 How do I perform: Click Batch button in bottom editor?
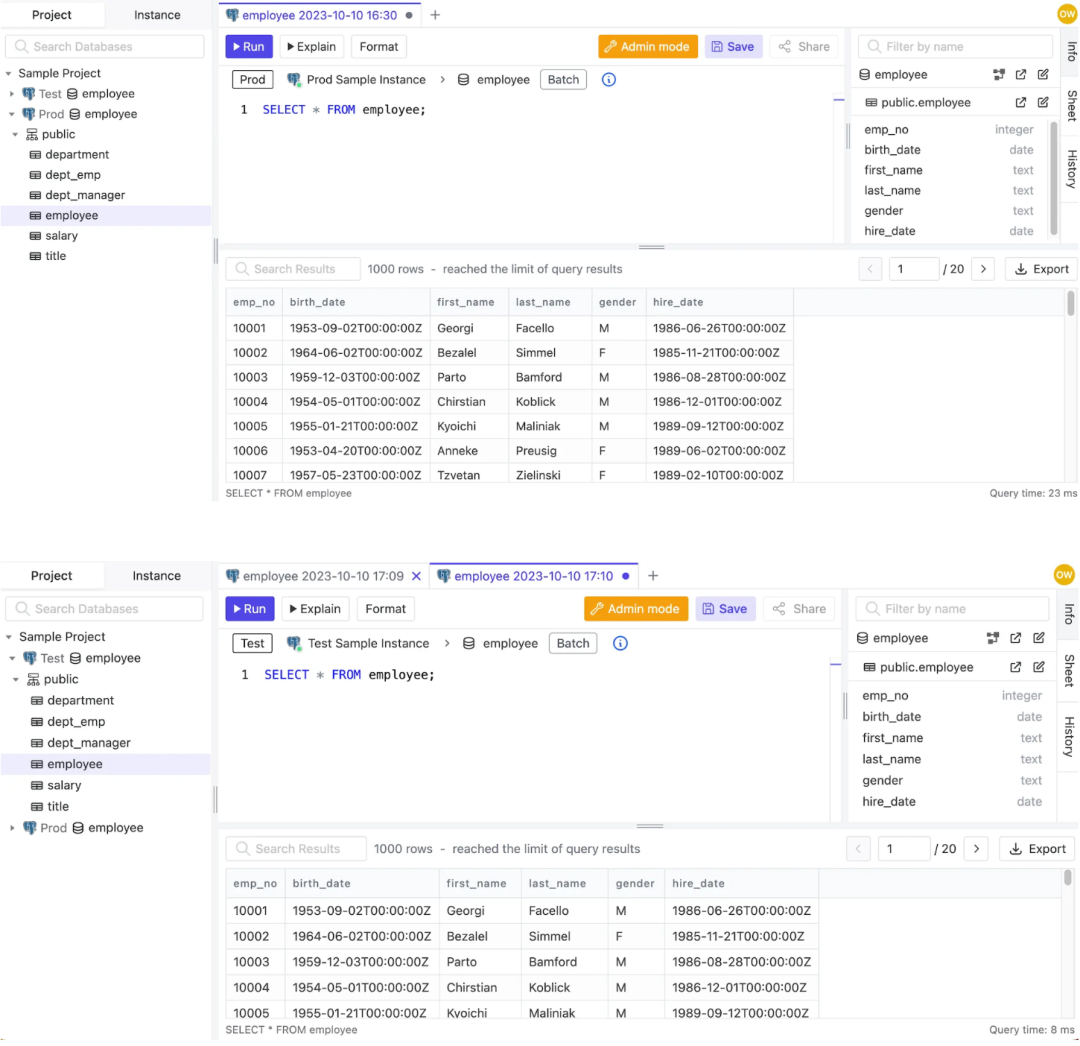tap(572, 643)
